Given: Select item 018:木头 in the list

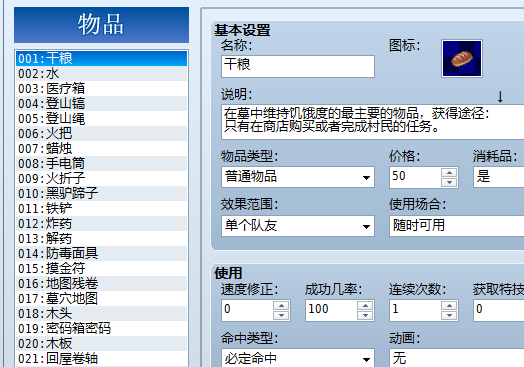Looking at the screenshot, I should (101, 314).
